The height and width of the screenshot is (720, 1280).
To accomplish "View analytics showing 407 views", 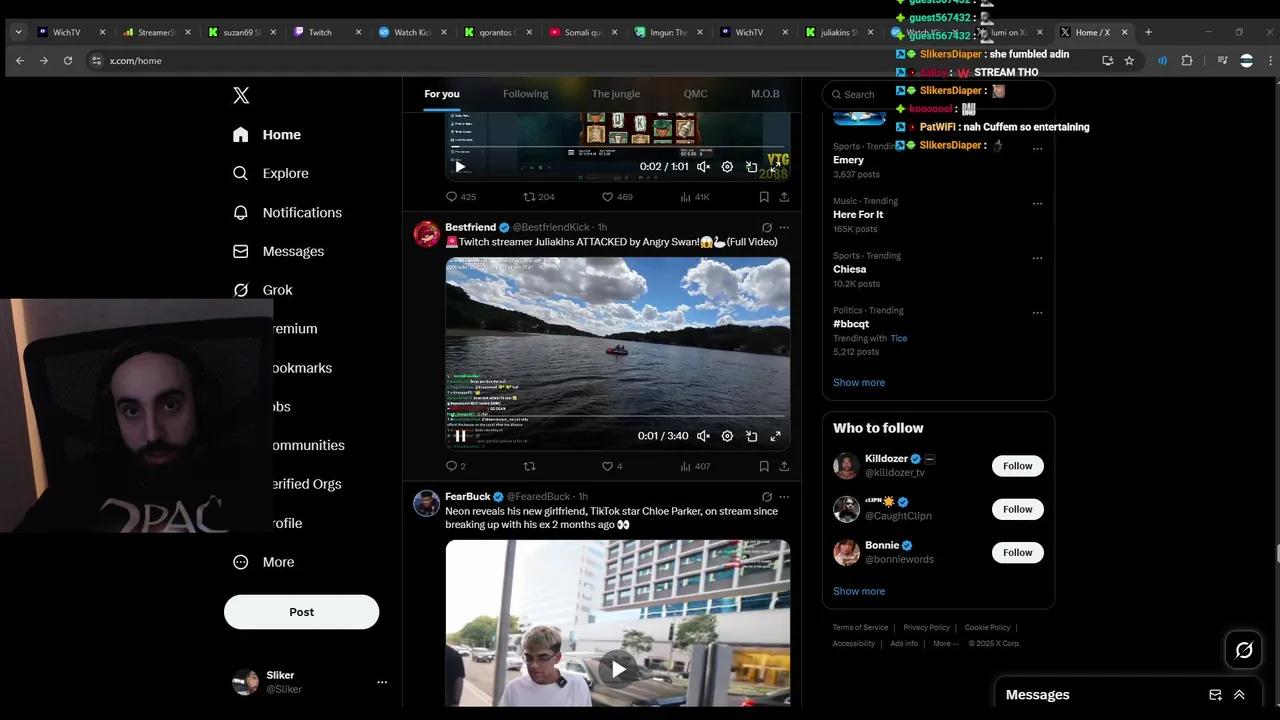I will 694,466.
